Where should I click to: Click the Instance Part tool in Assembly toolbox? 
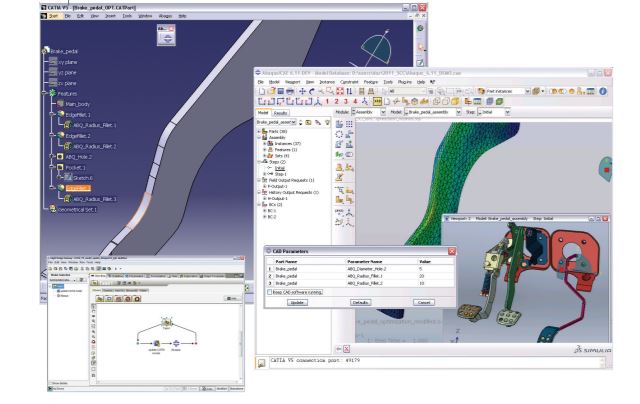coord(339,124)
